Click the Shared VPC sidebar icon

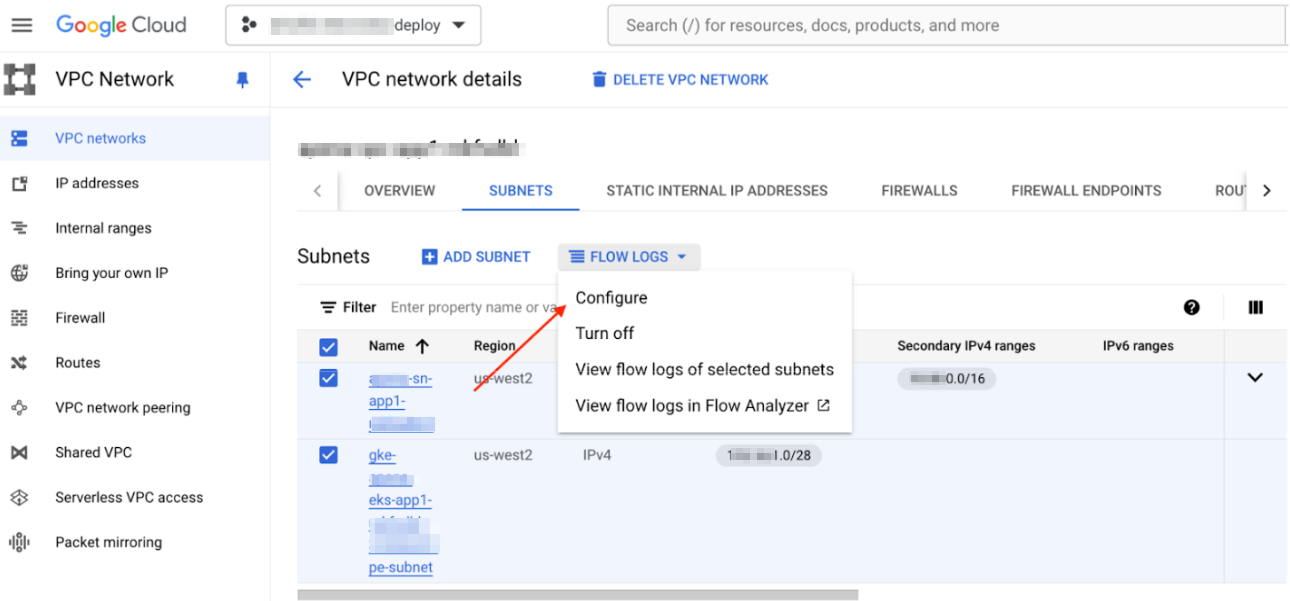[19, 453]
